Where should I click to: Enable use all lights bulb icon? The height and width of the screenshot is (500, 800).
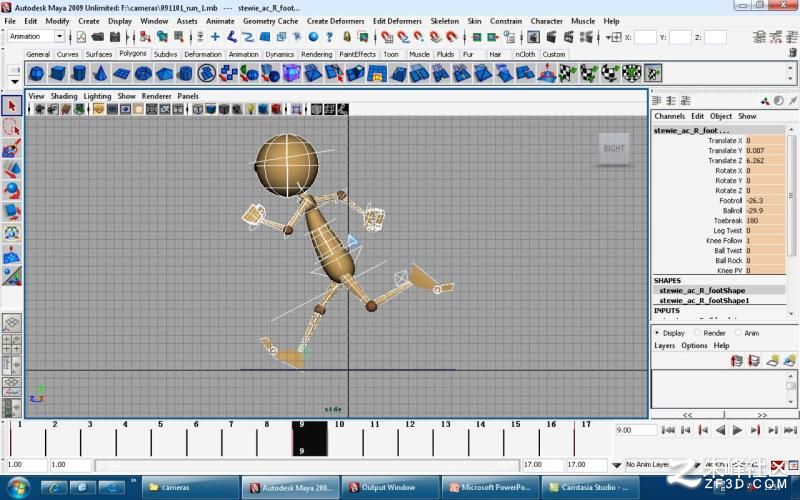[x=251, y=109]
